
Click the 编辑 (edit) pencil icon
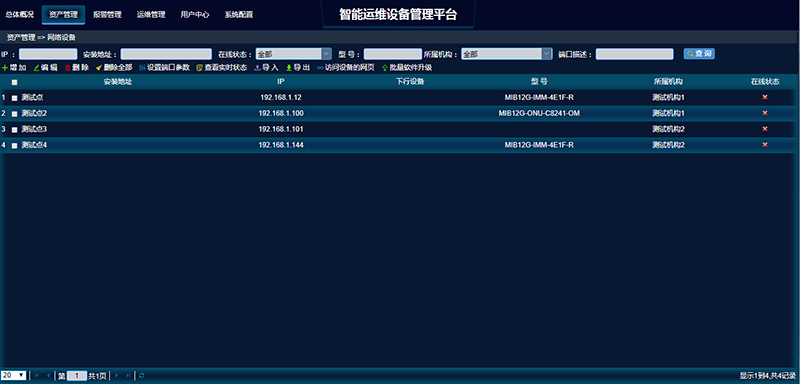pos(36,67)
